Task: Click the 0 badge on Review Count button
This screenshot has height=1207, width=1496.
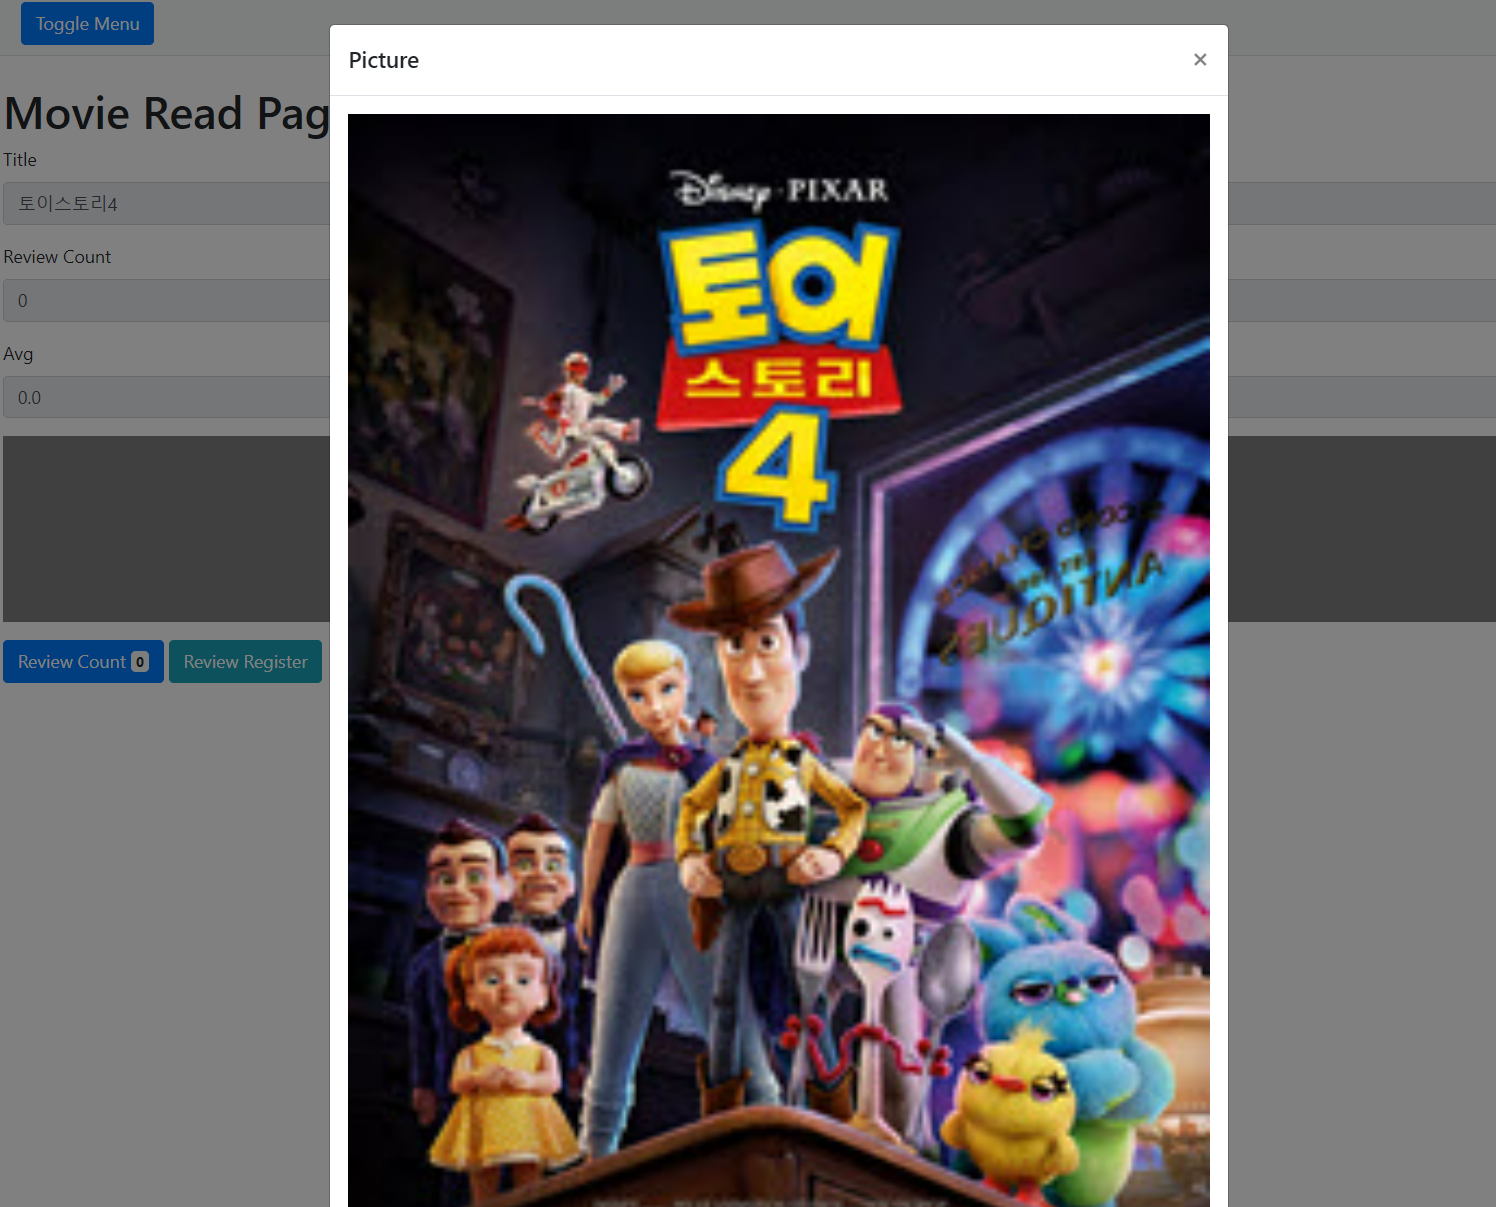Action: tap(140, 662)
